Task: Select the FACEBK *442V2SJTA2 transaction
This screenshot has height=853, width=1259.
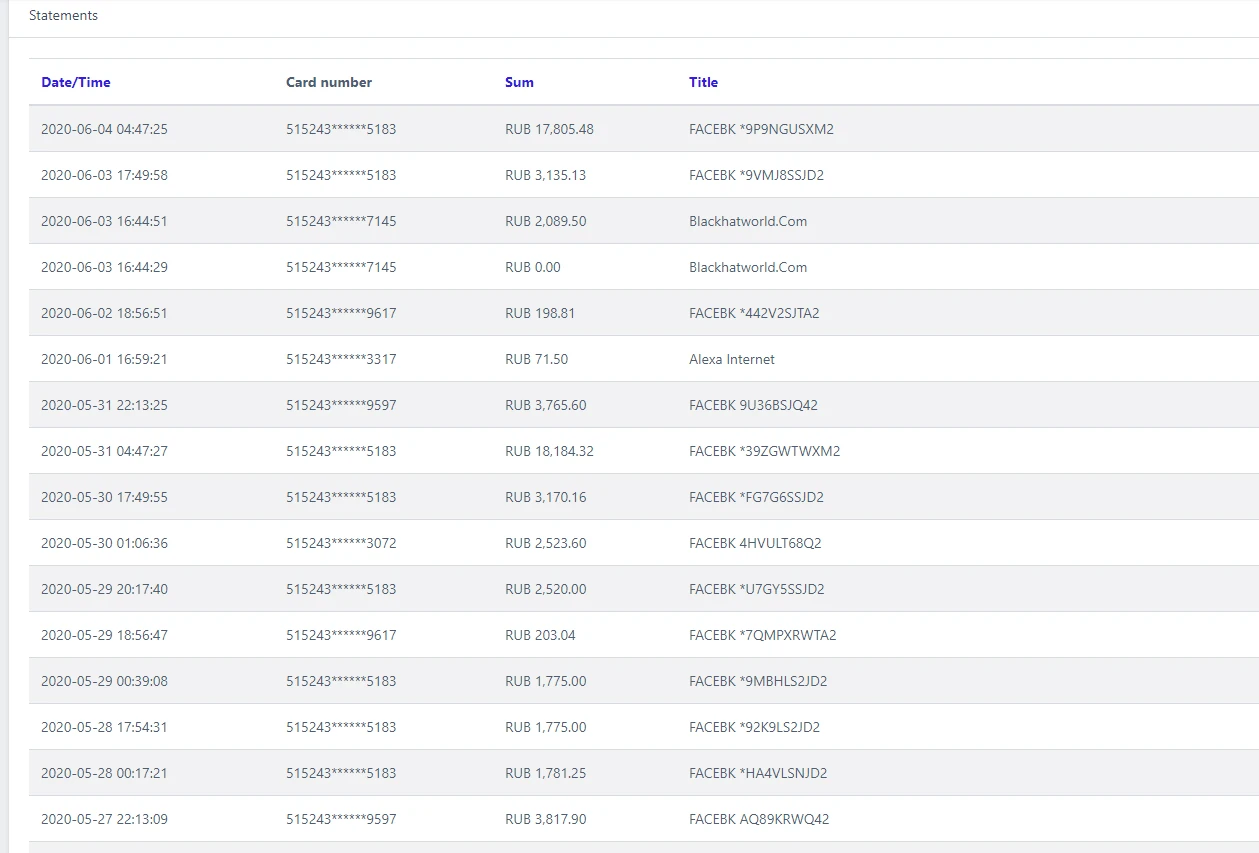Action: coord(644,313)
